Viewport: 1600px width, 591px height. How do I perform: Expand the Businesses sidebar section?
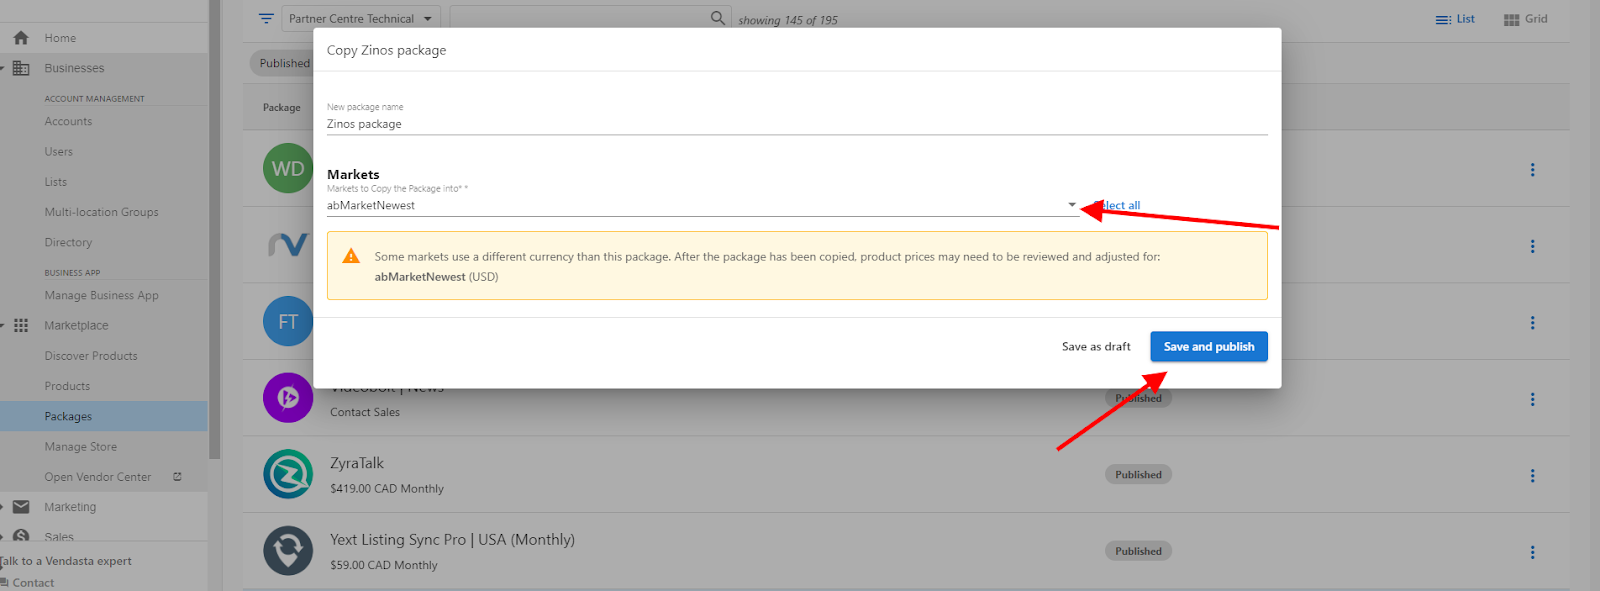3,68
